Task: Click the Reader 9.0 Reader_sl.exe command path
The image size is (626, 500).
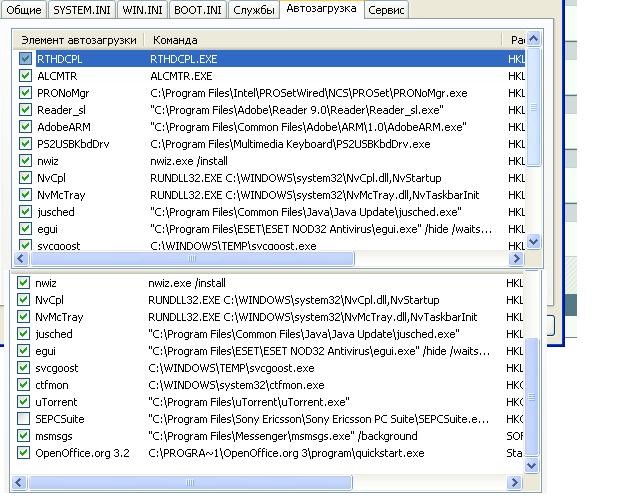Action: tap(297, 110)
